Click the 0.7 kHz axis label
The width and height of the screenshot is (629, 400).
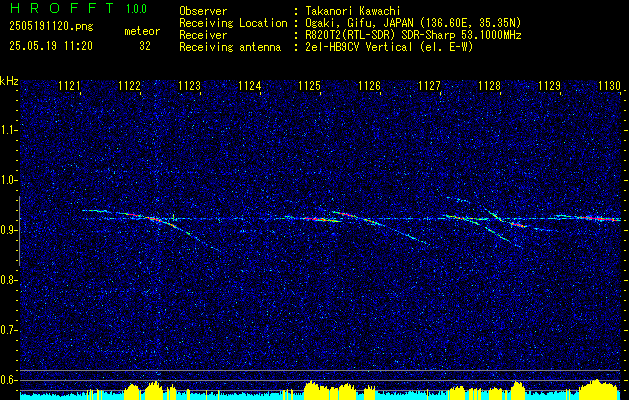(x=9, y=330)
